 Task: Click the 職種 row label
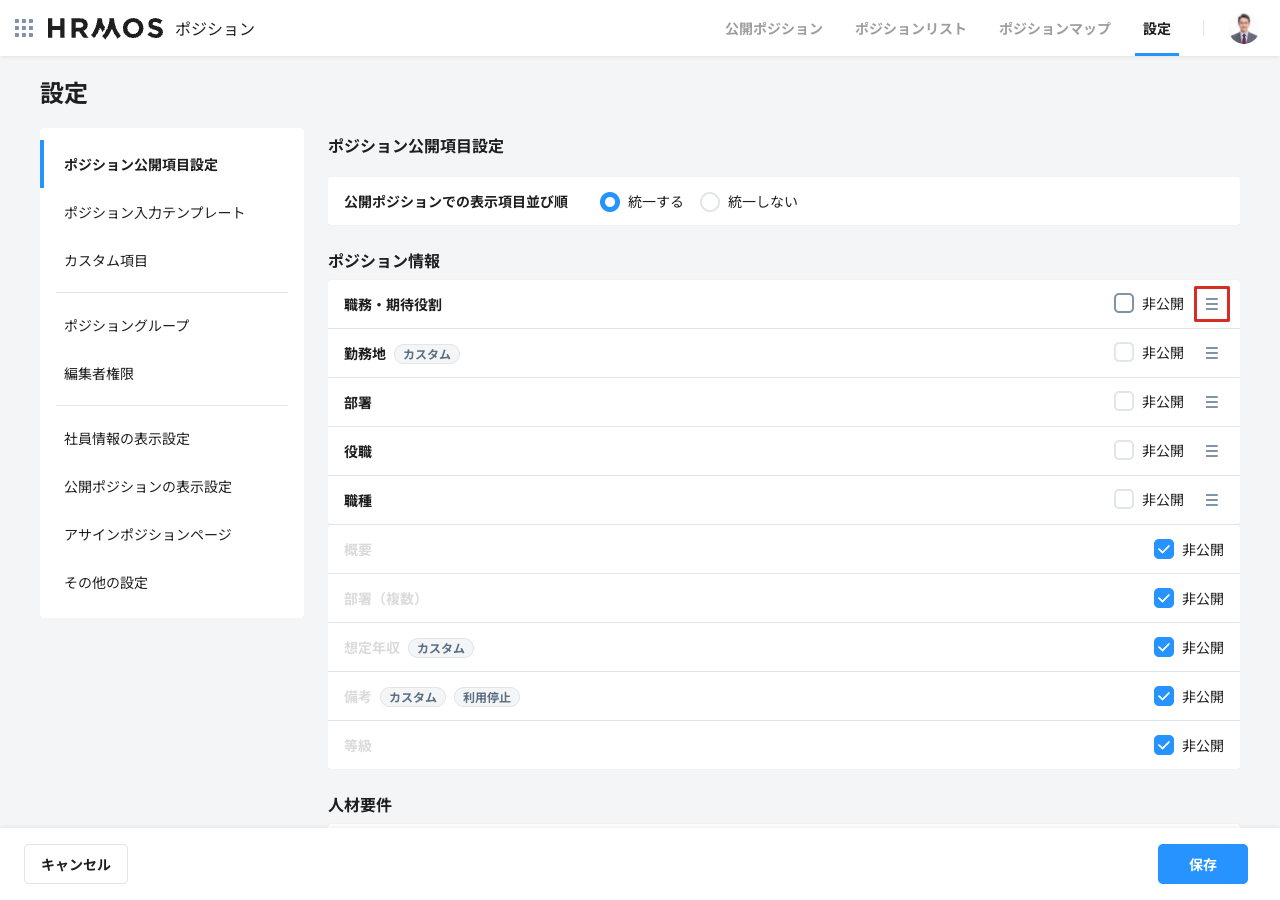pyautogui.click(x=358, y=501)
